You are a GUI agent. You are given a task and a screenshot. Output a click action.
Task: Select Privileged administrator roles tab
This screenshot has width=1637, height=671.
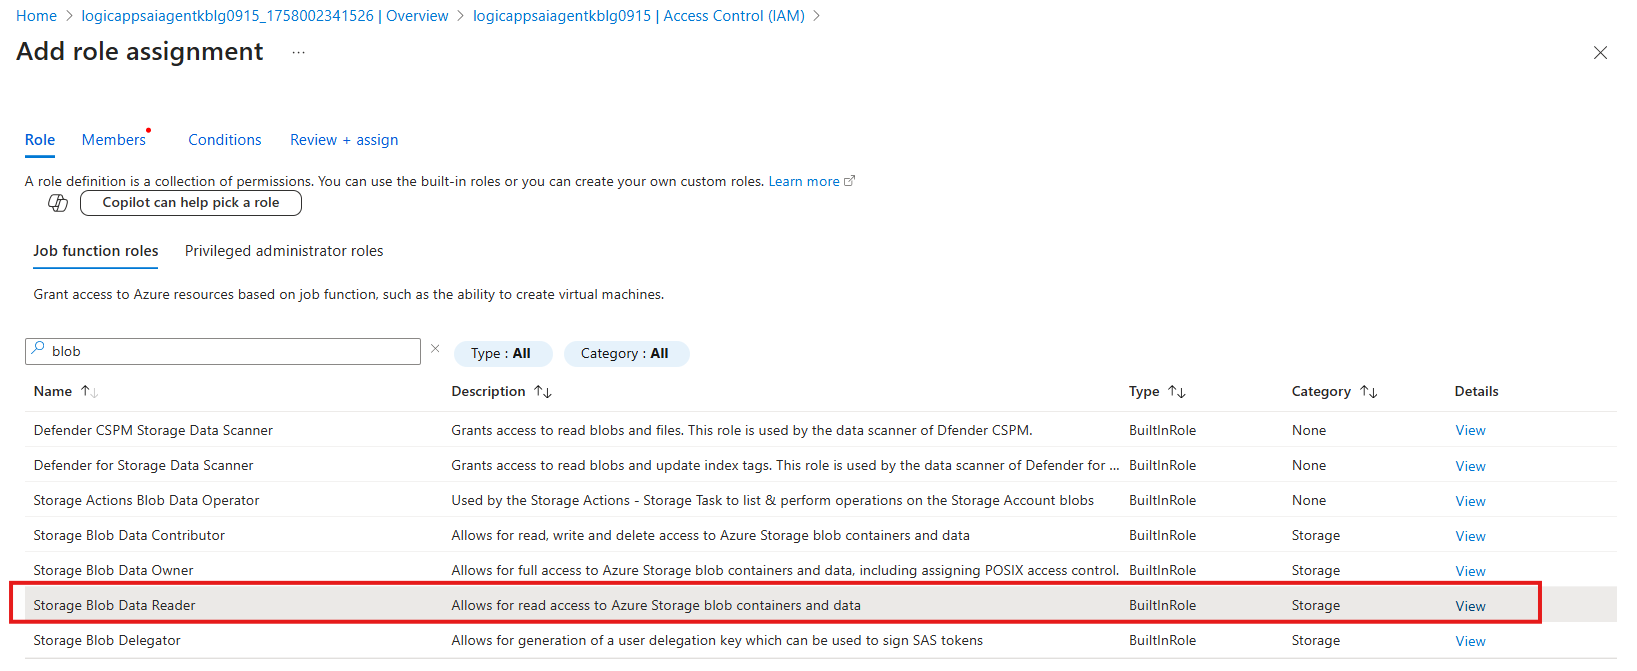(284, 251)
